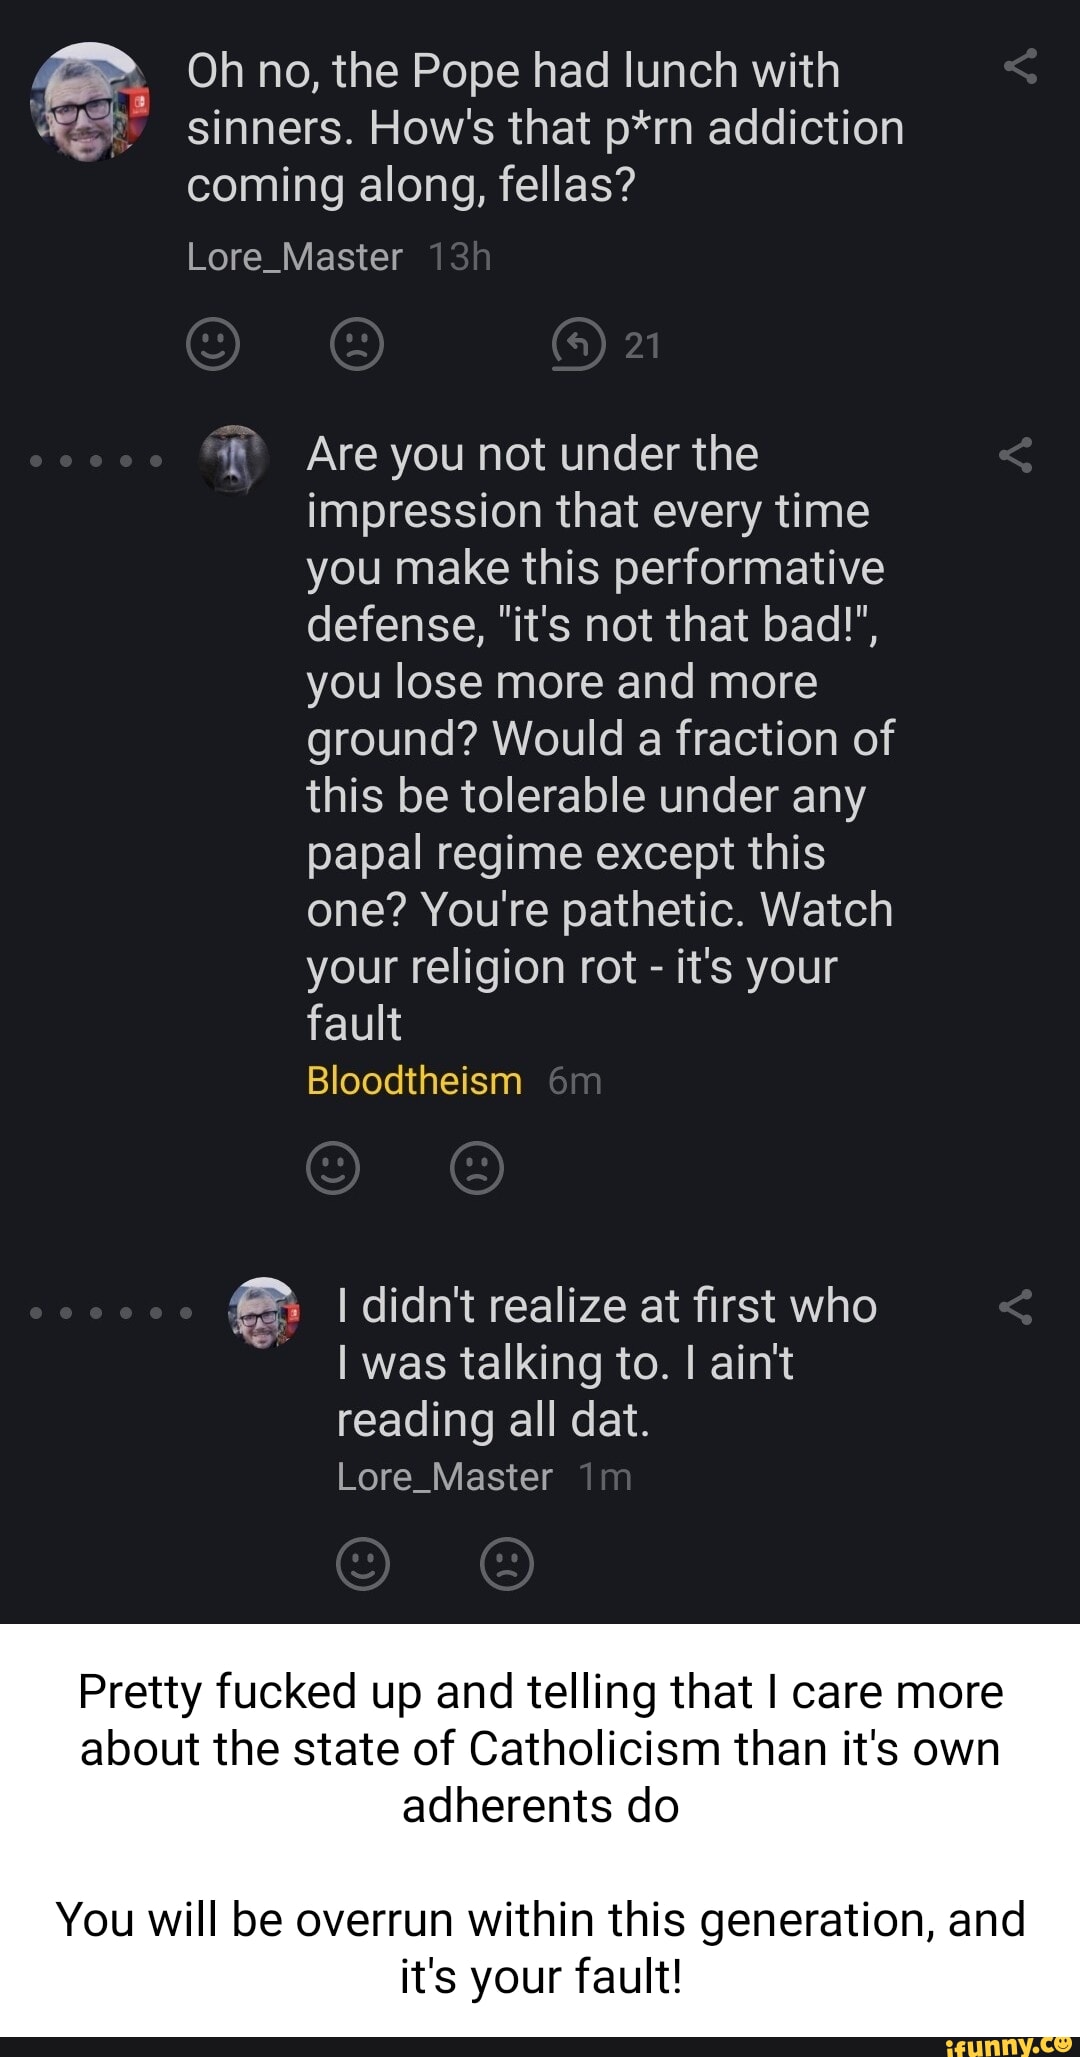Share the "ain't reading all dat" reply
The height and width of the screenshot is (2057, 1080).
1015,1307
